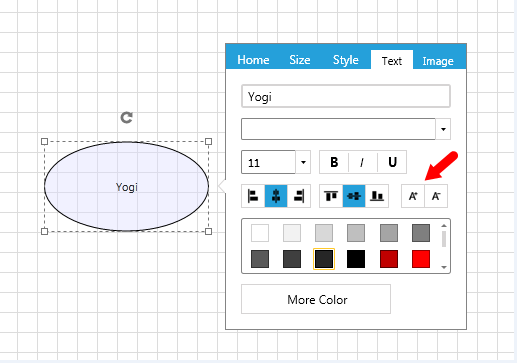Switch to the Size tab
Image resolution: width=517 pixels, height=363 pixels.
click(300, 60)
